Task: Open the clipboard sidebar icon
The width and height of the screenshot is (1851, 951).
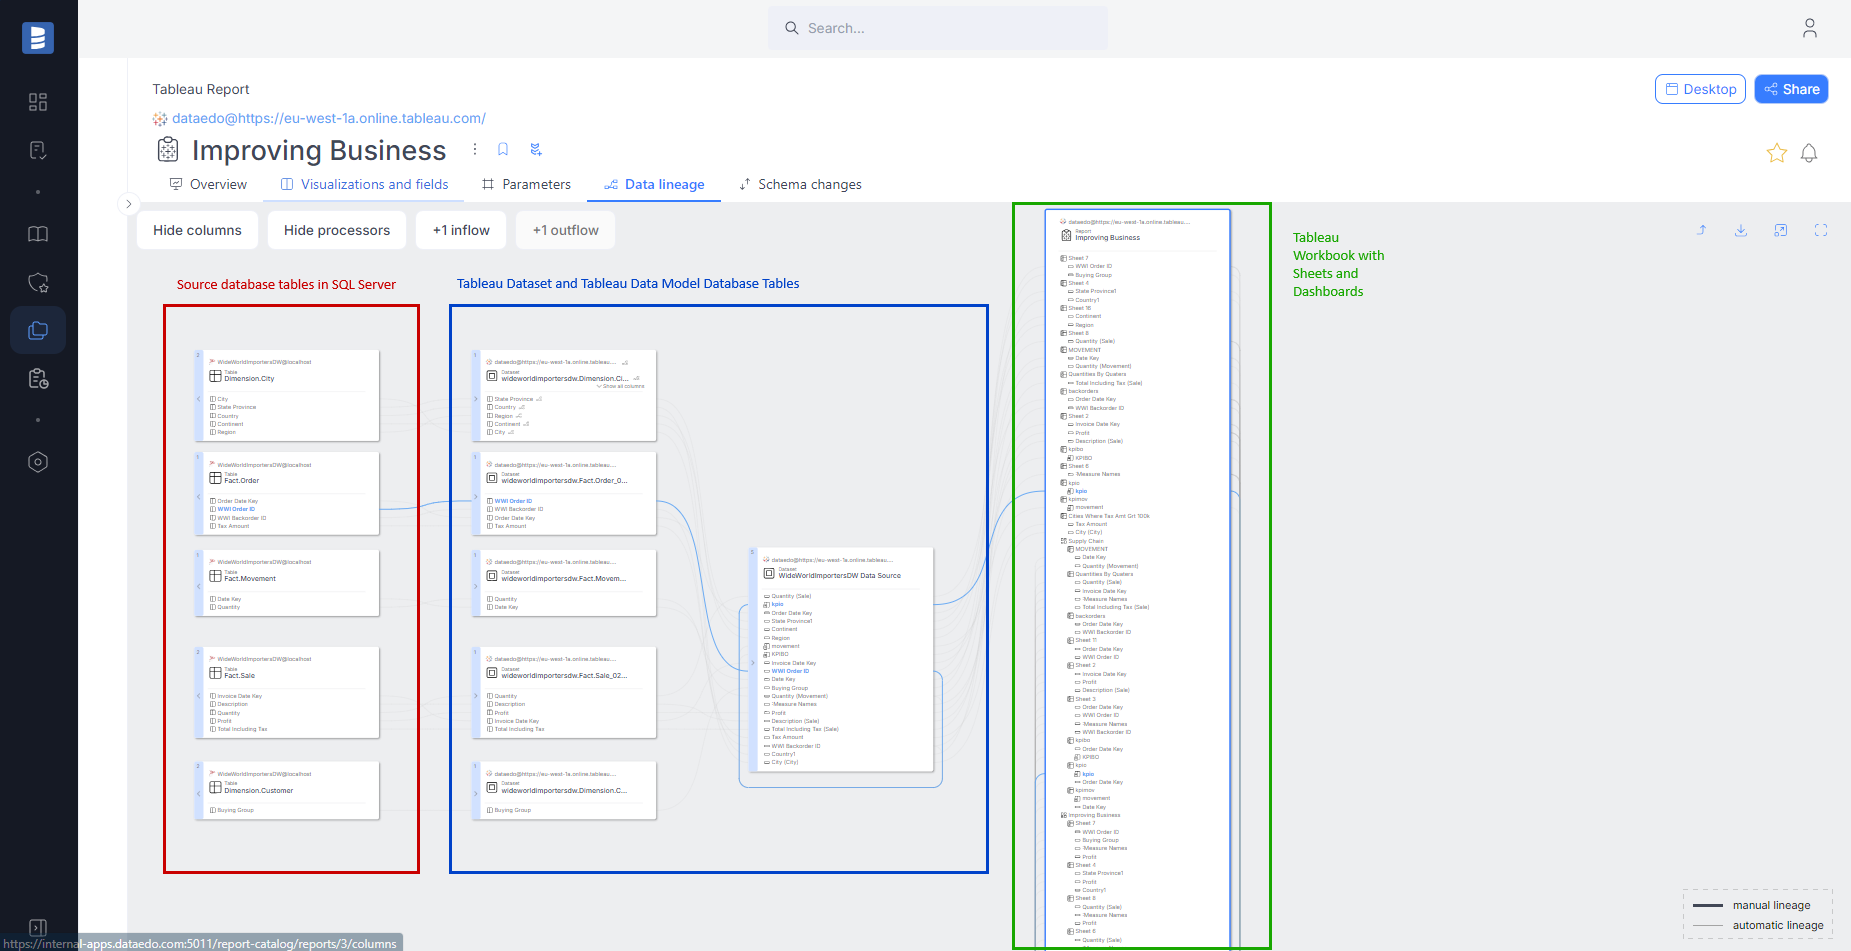Action: [x=38, y=378]
